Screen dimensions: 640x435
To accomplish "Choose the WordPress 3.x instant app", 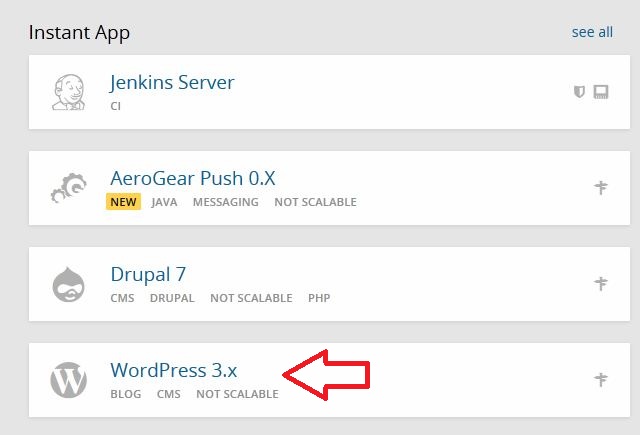I will pyautogui.click(x=174, y=370).
